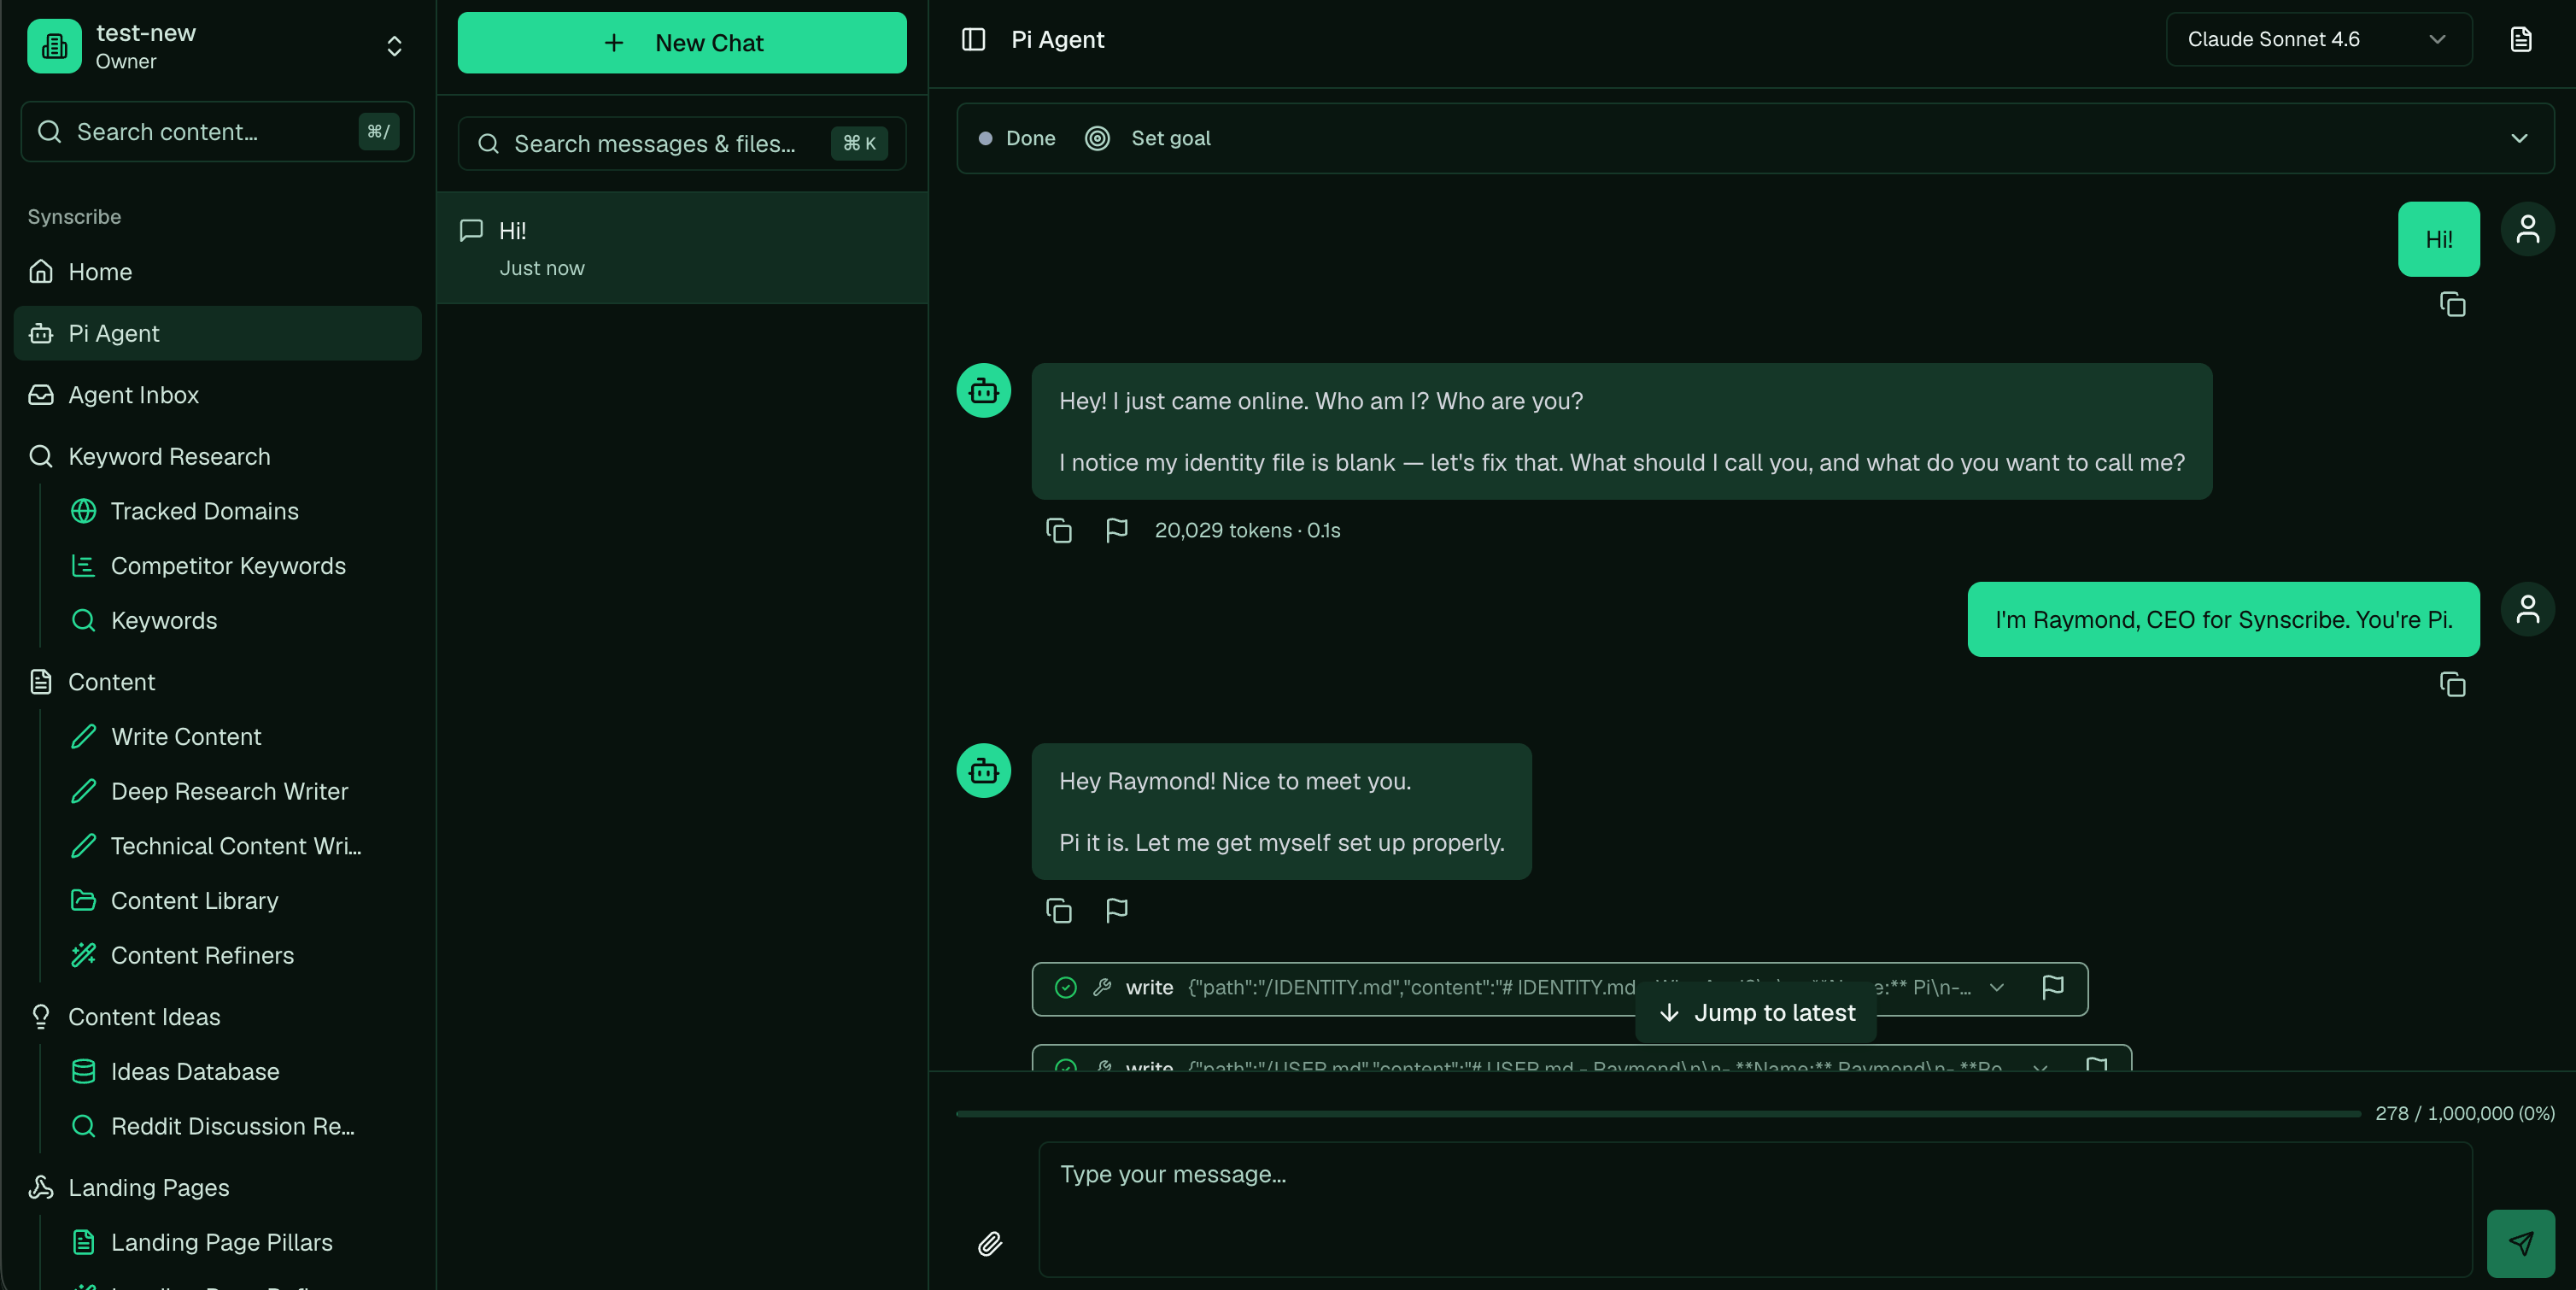
Task: Click the search icon in Search content
Action: (x=49, y=131)
